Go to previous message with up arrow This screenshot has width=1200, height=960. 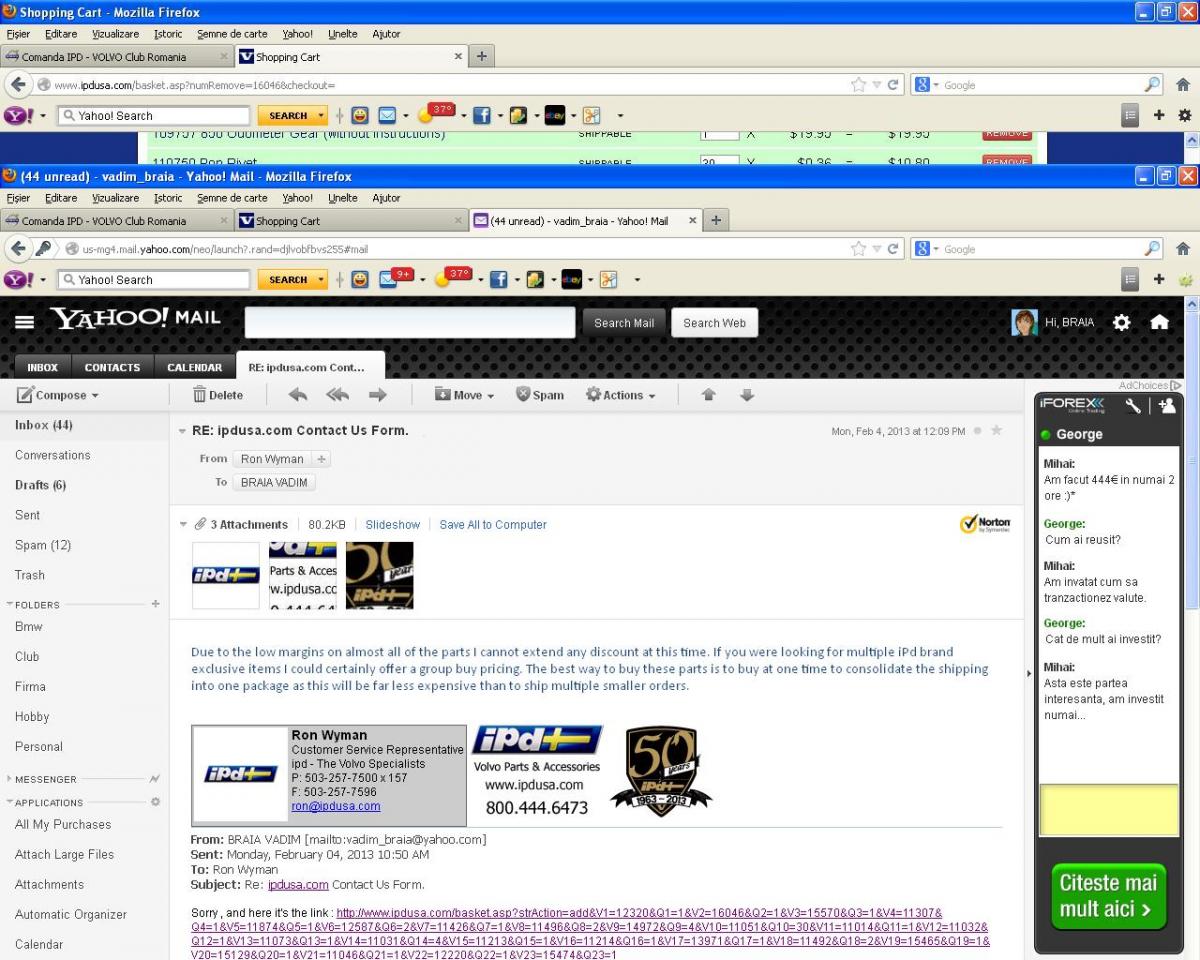[x=708, y=395]
